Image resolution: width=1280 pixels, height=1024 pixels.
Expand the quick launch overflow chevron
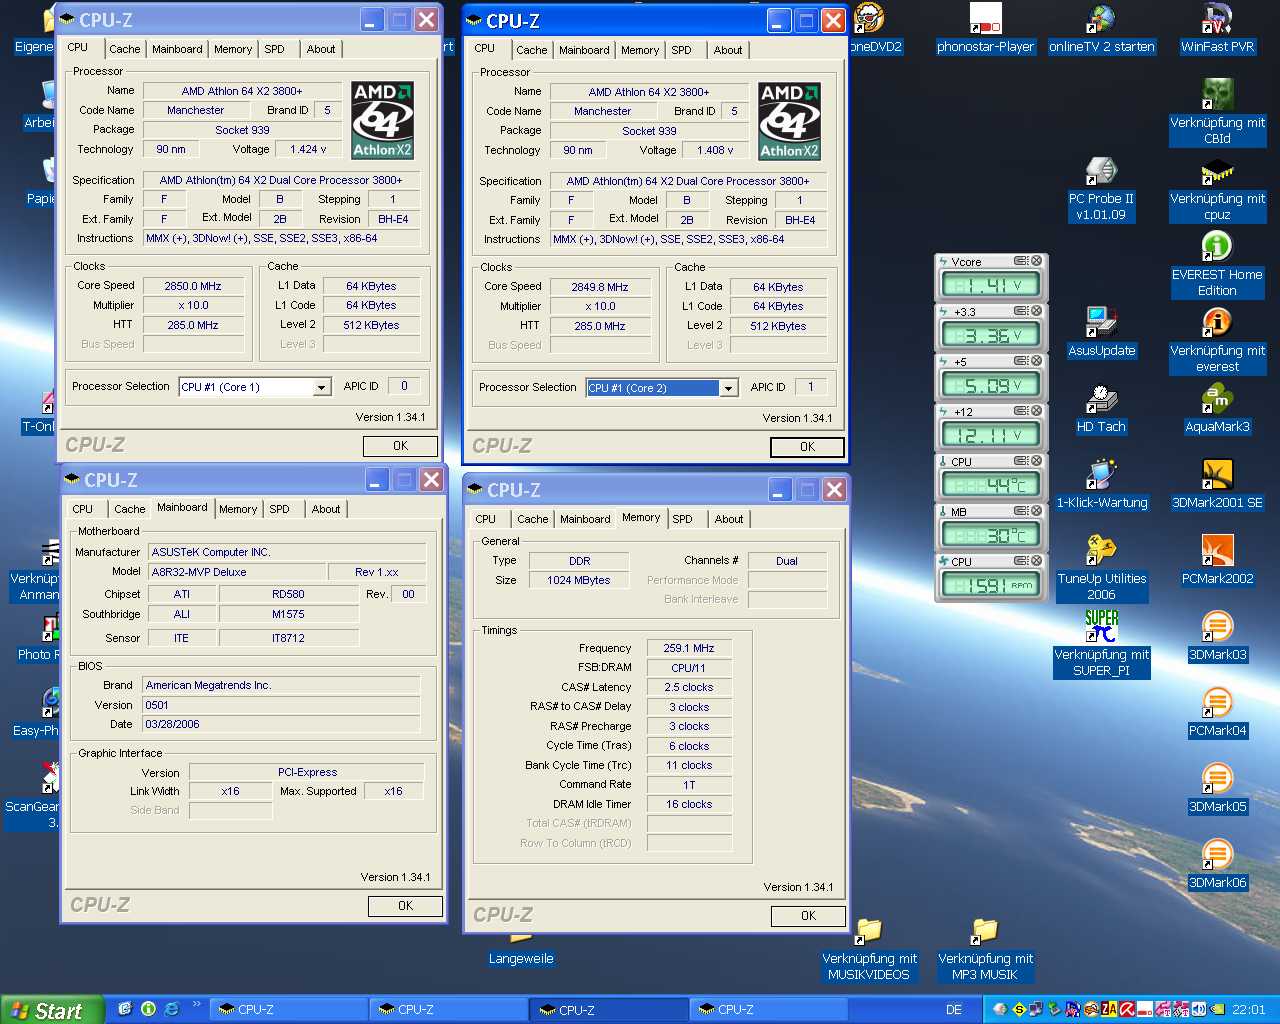[196, 1005]
